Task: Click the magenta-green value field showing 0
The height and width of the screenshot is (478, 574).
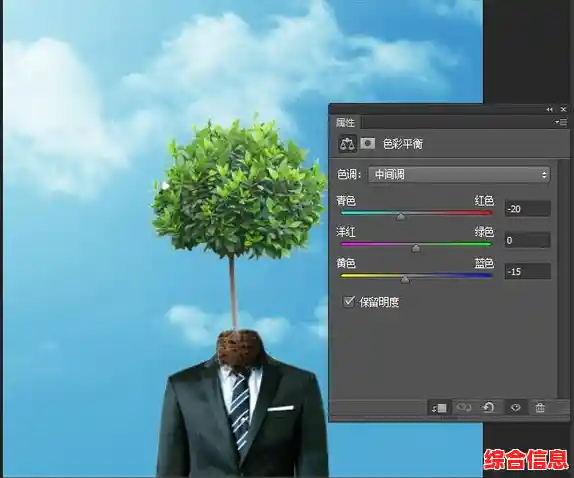Action: [528, 240]
